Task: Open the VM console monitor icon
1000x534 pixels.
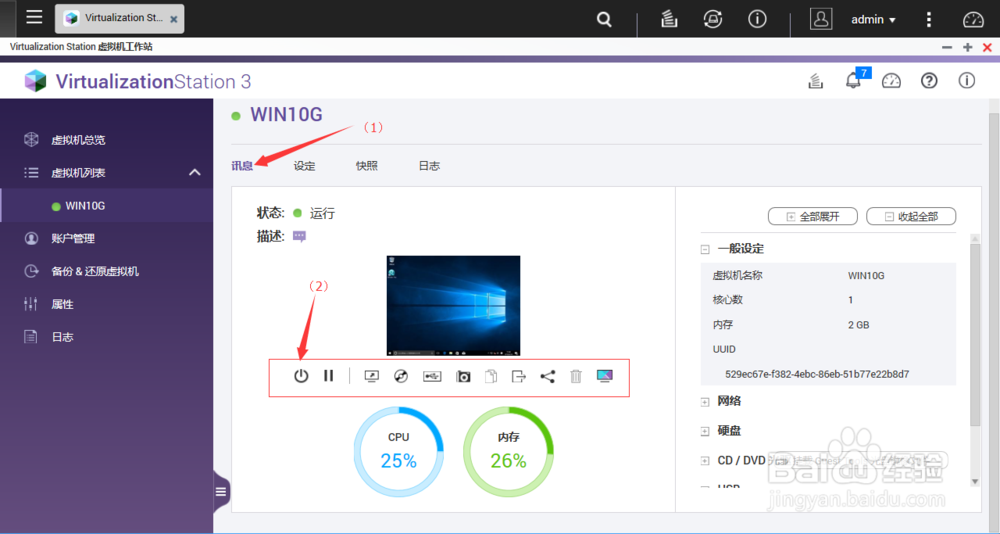Action: pos(371,377)
